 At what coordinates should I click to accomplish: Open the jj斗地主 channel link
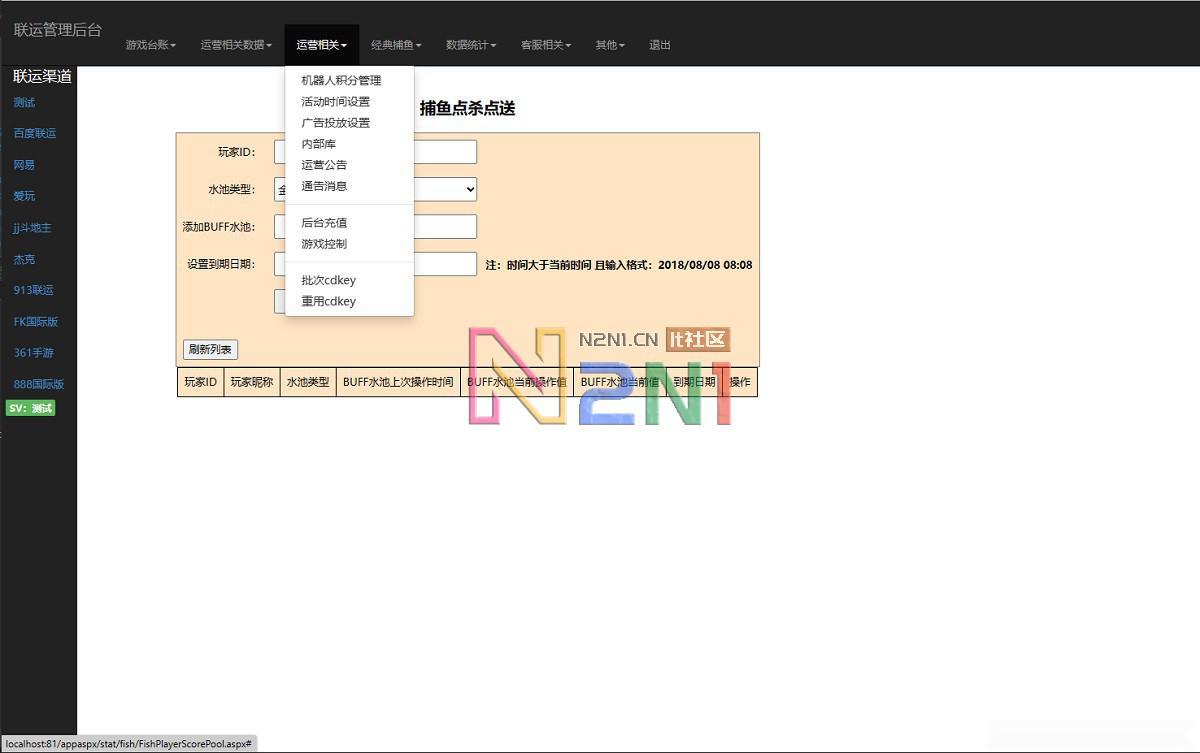click(x=32, y=228)
